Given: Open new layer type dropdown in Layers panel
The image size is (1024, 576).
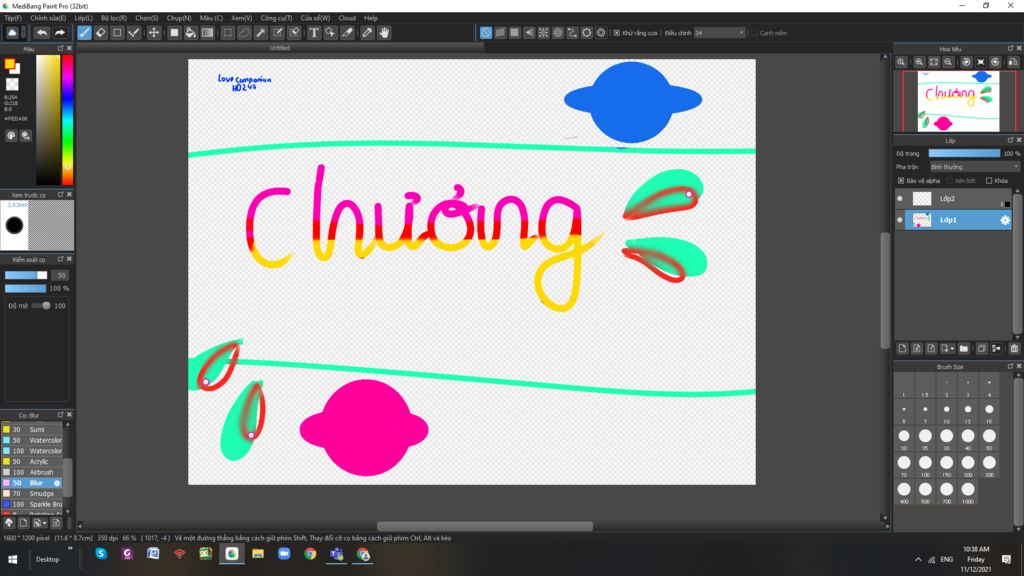Looking at the screenshot, I should [948, 349].
